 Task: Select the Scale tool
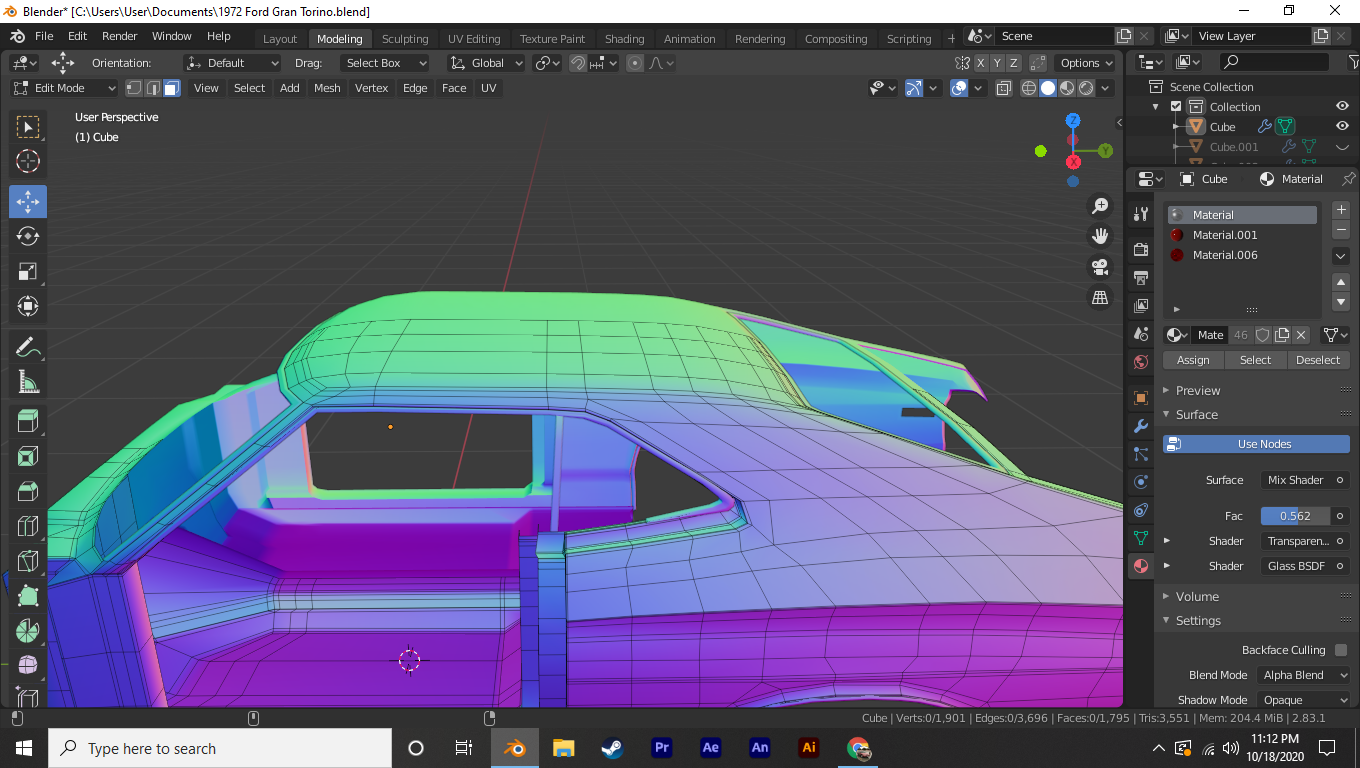point(28,271)
